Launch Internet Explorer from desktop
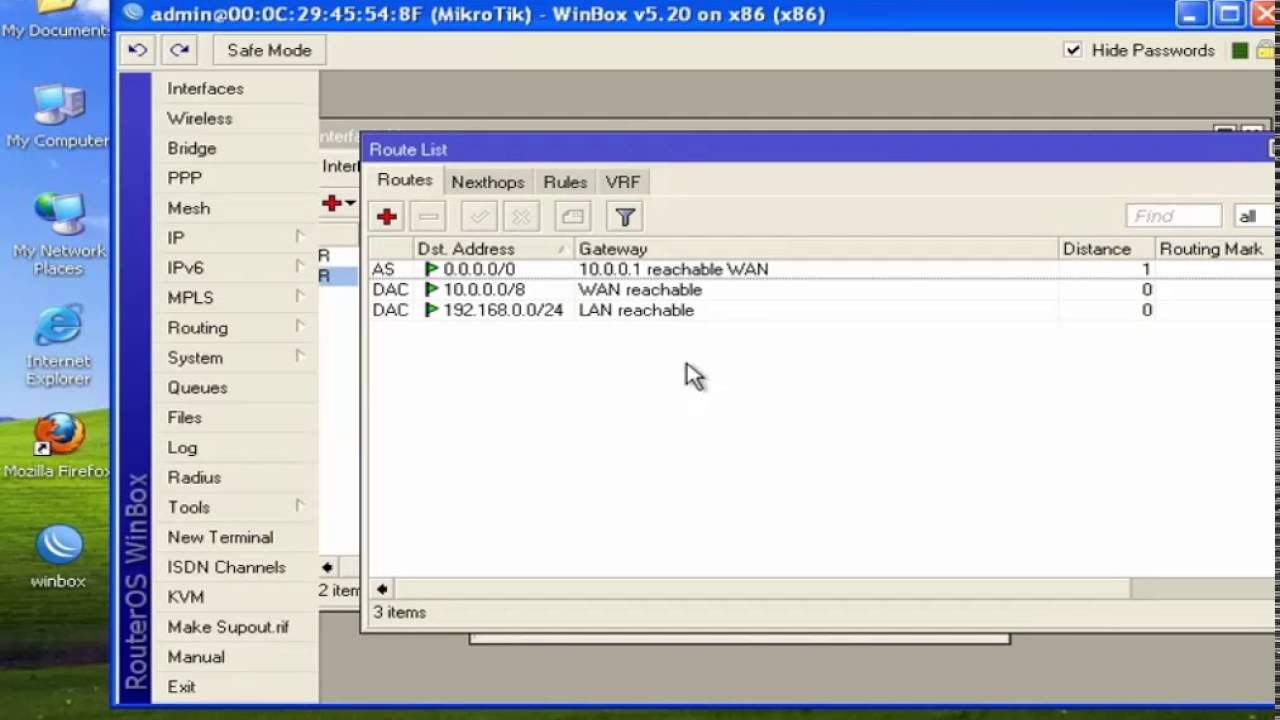 pos(58,347)
